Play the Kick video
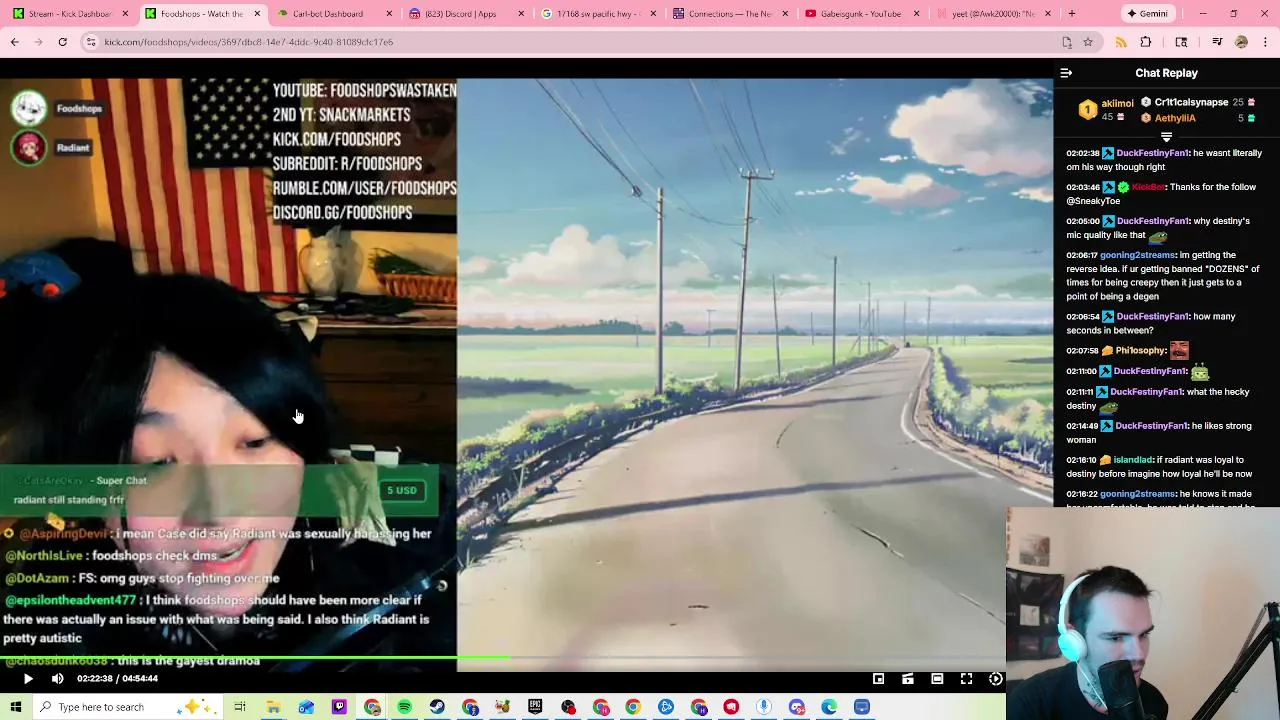1280x720 pixels. pyautogui.click(x=28, y=679)
